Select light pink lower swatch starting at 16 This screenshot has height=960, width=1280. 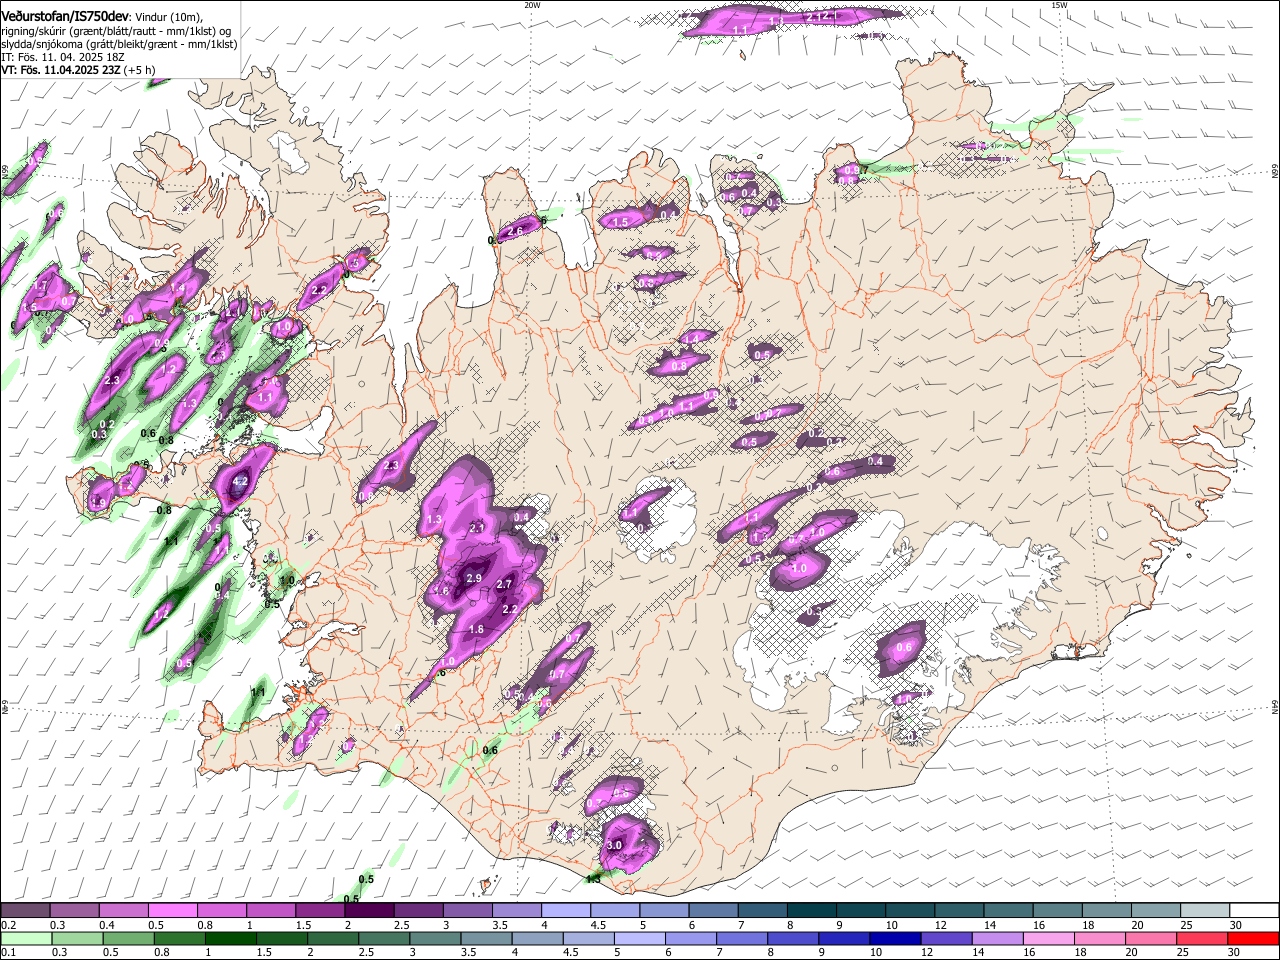[x=1046, y=938]
